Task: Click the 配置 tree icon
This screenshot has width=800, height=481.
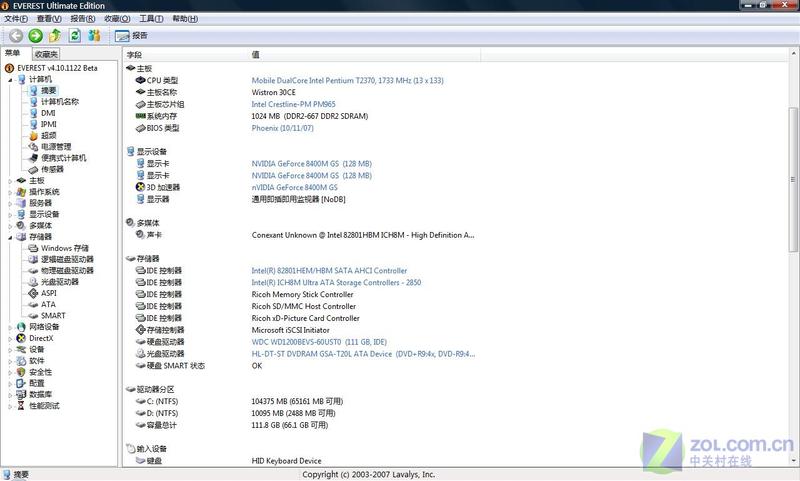Action: (x=21, y=383)
